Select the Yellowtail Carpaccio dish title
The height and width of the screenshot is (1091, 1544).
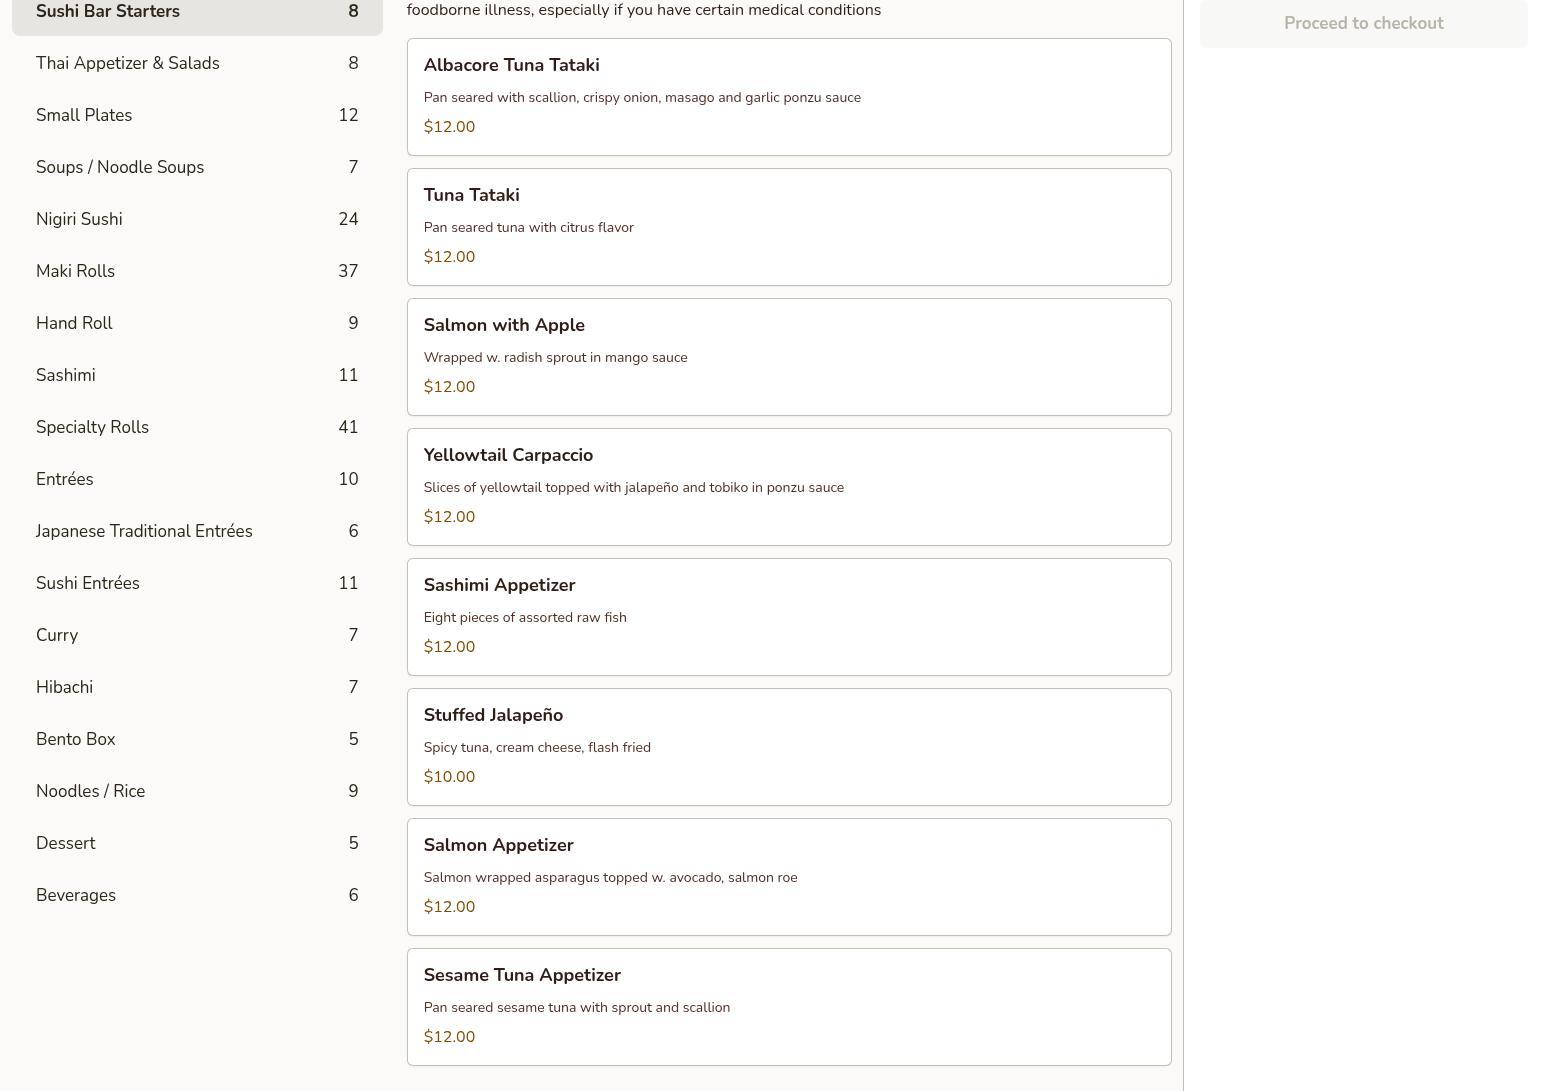(x=508, y=455)
